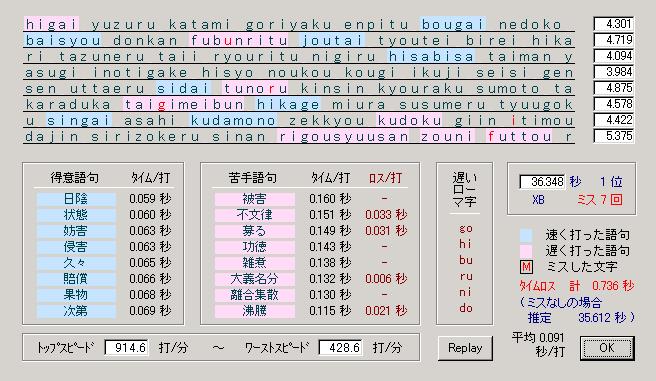
Task: Click the line time value 4.301
Action: pyautogui.click(x=613, y=24)
